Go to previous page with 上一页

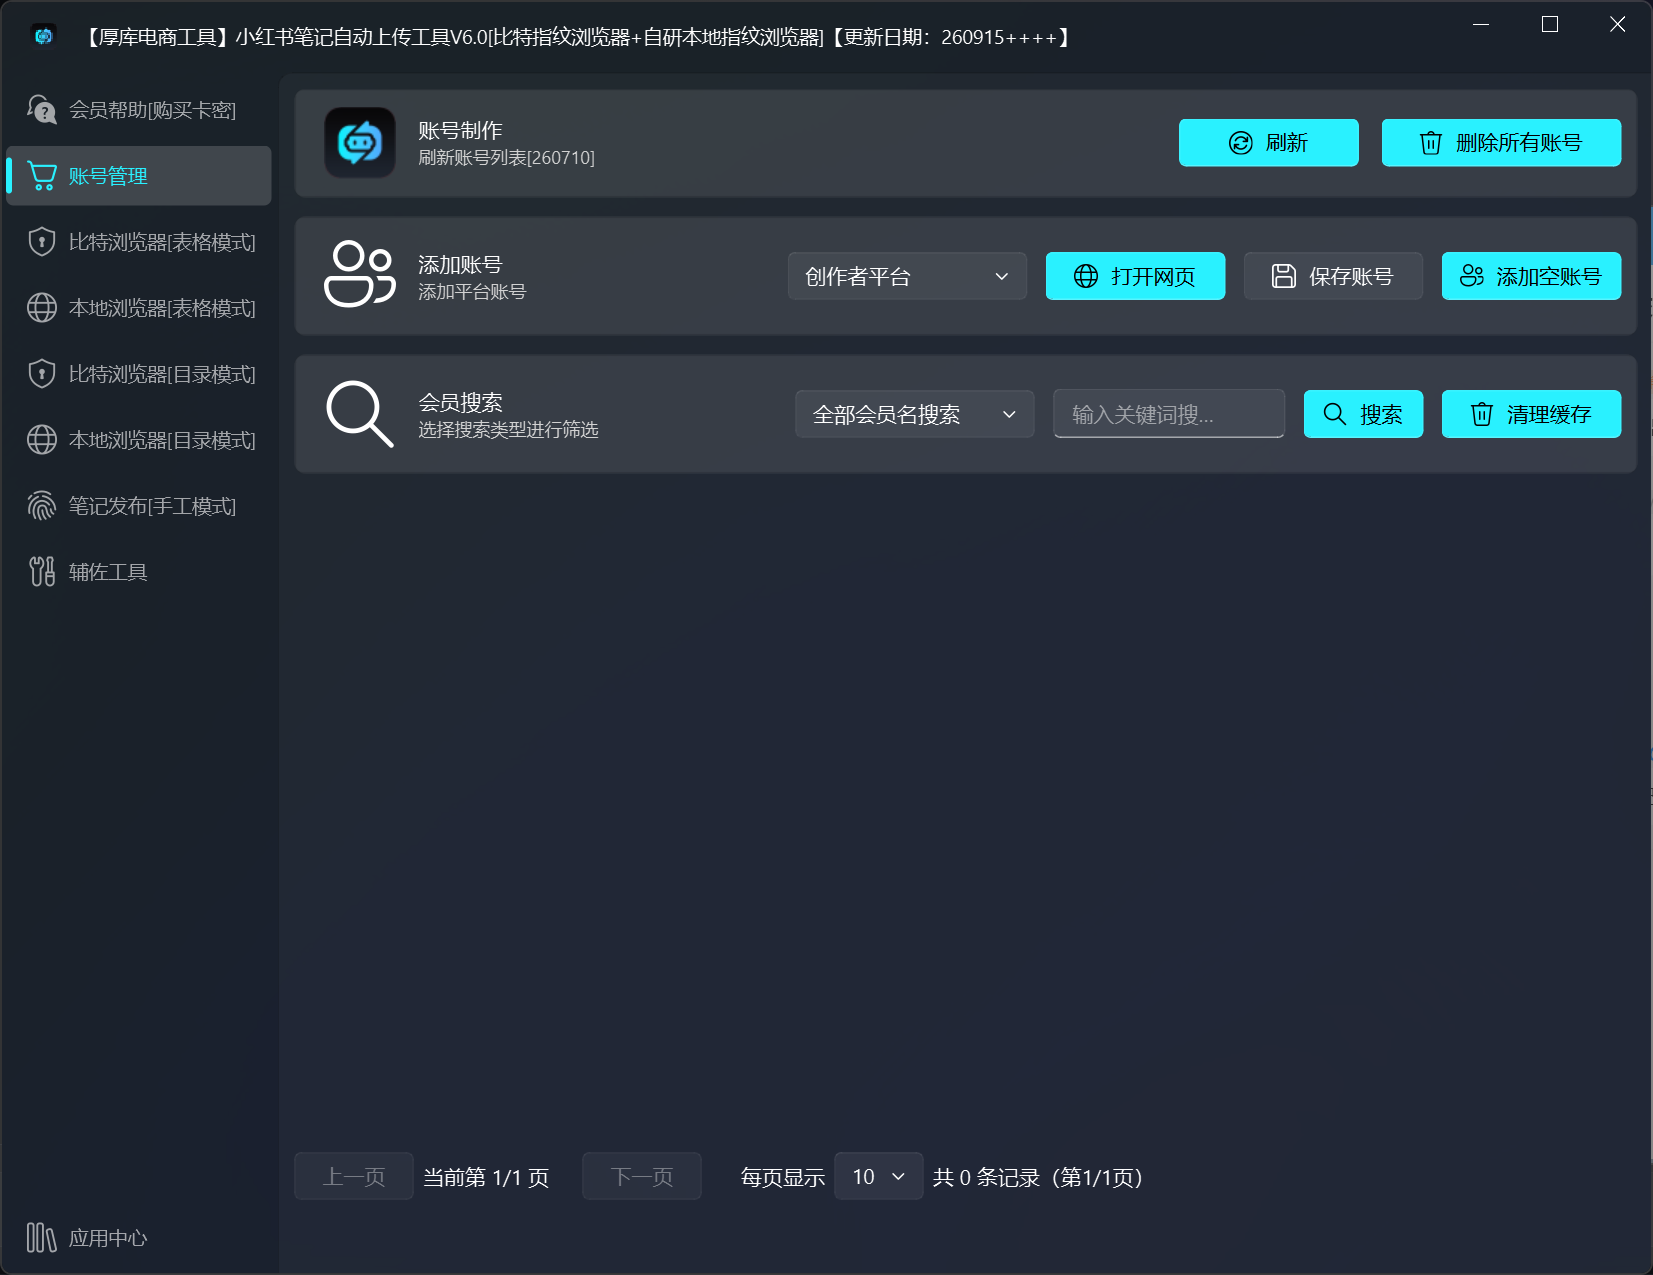pyautogui.click(x=354, y=1177)
